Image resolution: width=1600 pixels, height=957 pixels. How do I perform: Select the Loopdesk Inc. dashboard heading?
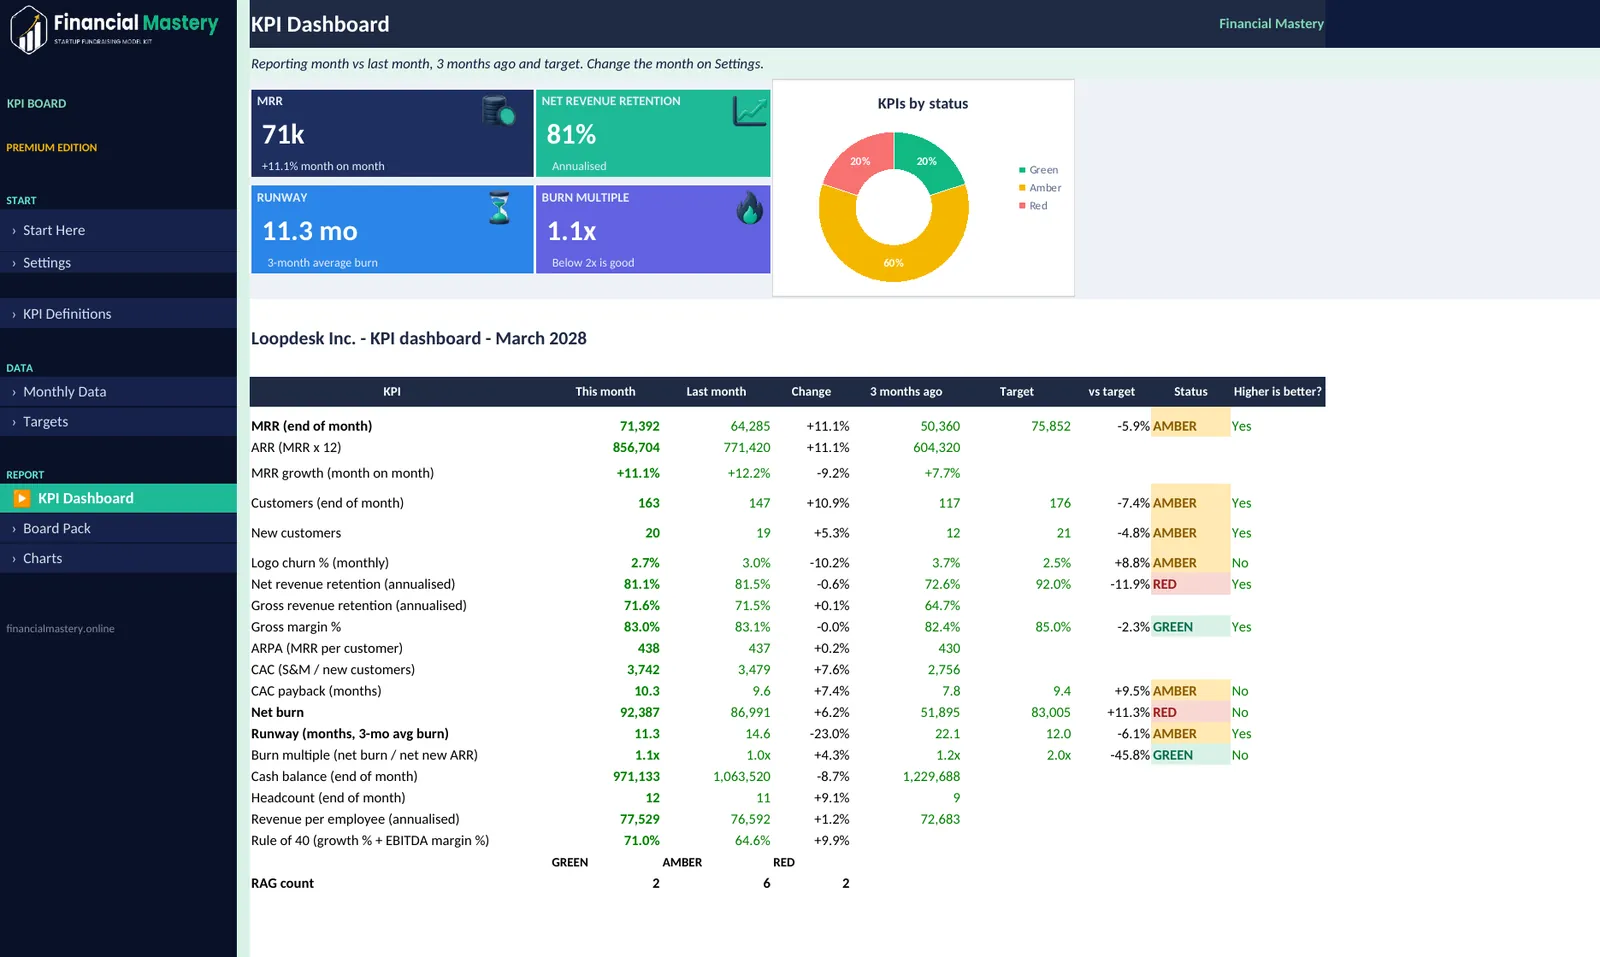pos(419,338)
